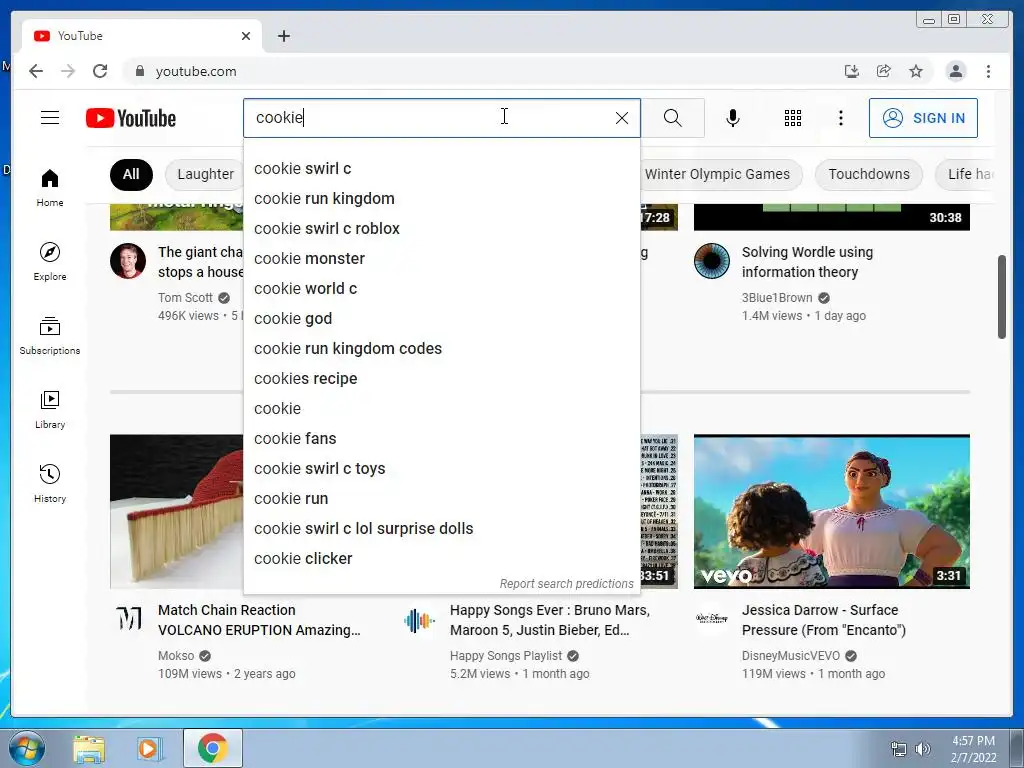Image resolution: width=1024 pixels, height=768 pixels.
Task: Click the Surface Pressure Encanto video thumbnail
Action: click(831, 511)
